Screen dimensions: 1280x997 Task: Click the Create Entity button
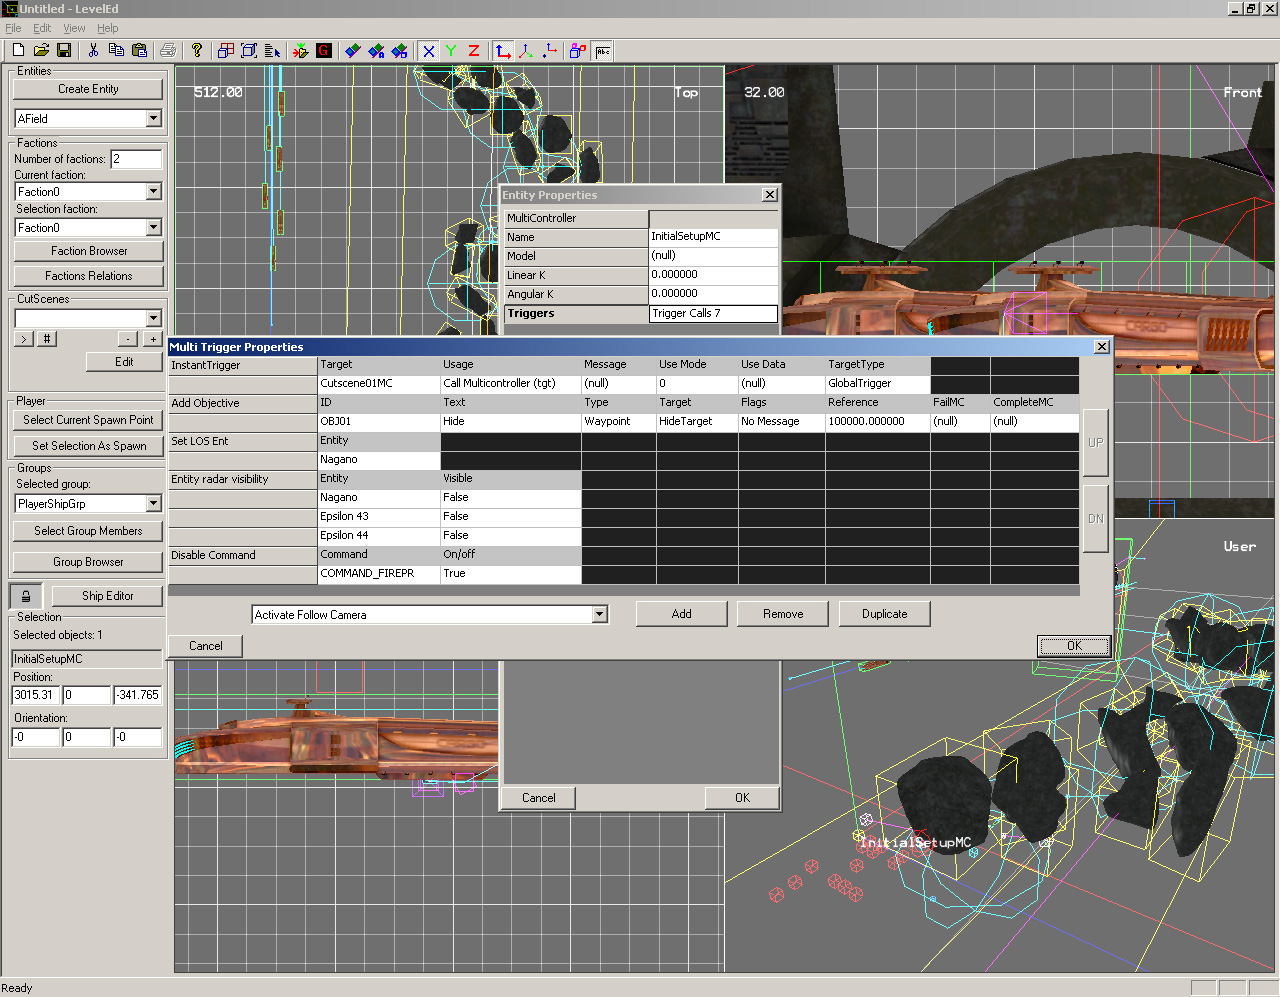(88, 89)
